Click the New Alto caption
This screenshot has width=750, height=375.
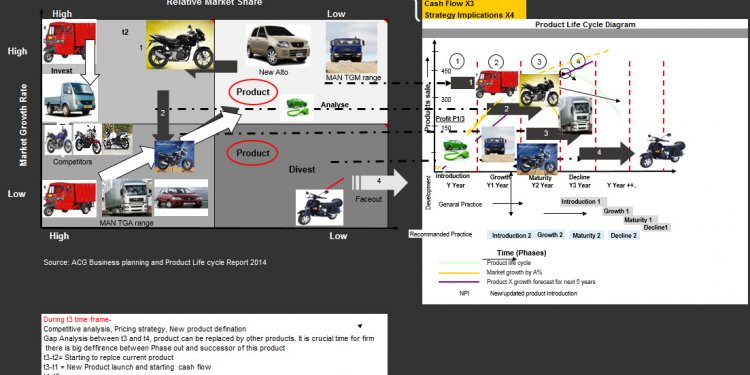click(x=274, y=72)
